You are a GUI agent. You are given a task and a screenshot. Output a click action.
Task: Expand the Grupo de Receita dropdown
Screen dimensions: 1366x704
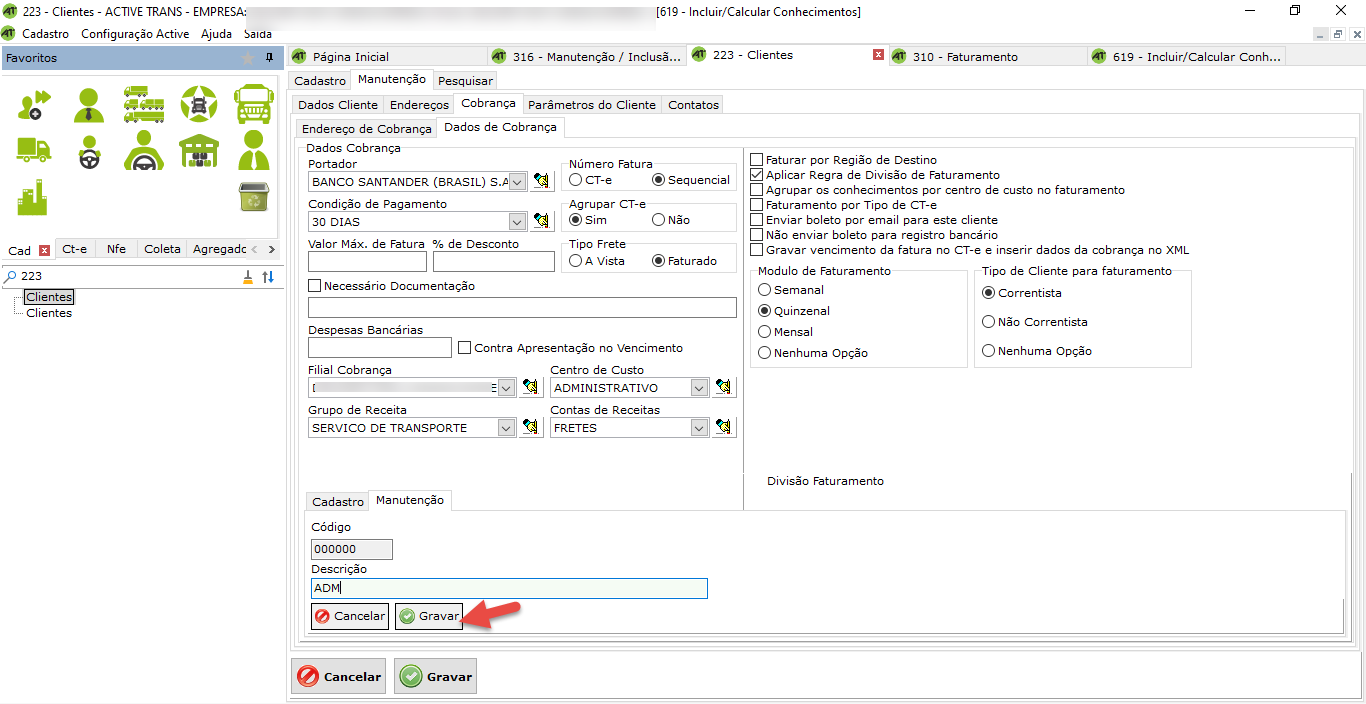click(x=505, y=428)
